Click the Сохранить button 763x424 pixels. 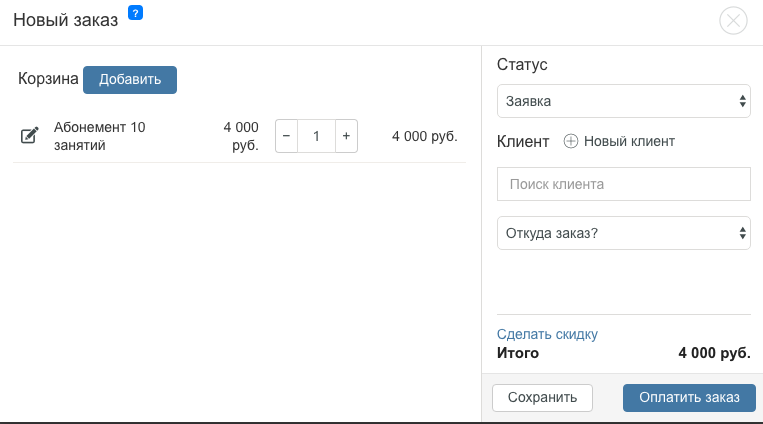[543, 398]
